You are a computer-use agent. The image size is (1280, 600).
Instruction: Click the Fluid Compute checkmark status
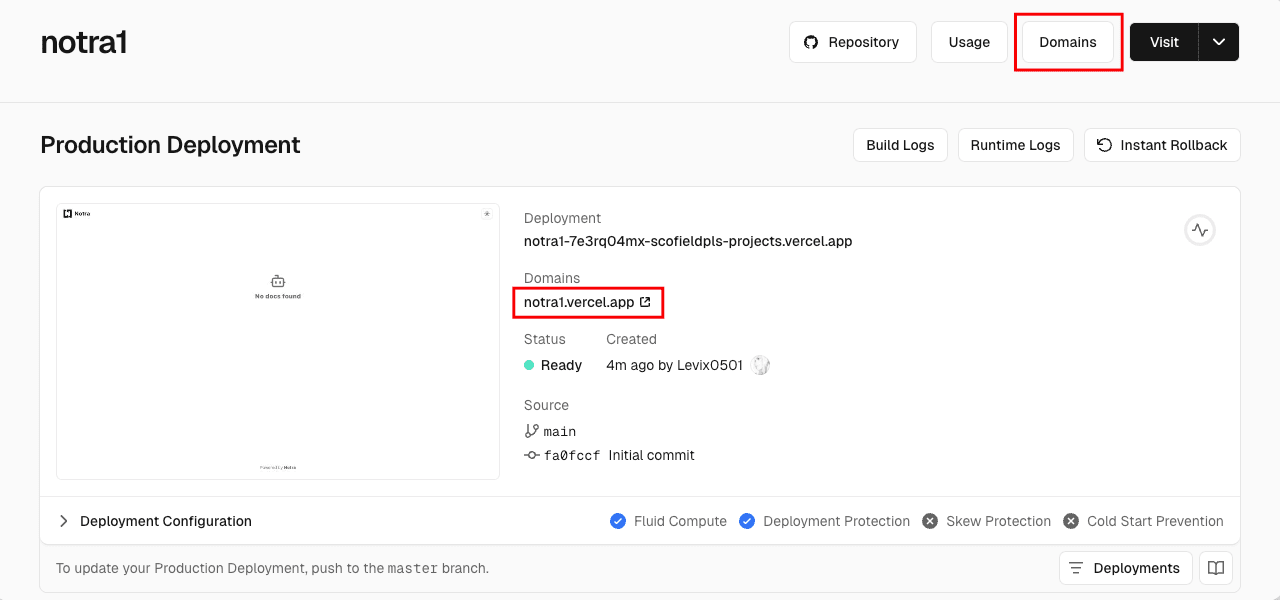coord(618,521)
